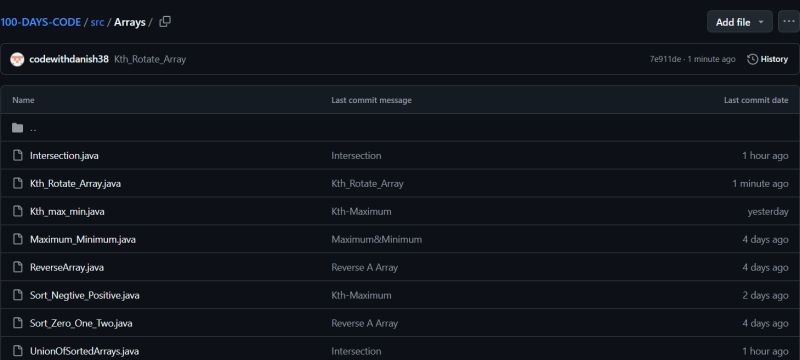Navigate to the src folder breadcrumb
The image size is (800, 360).
pyautogui.click(x=97, y=22)
